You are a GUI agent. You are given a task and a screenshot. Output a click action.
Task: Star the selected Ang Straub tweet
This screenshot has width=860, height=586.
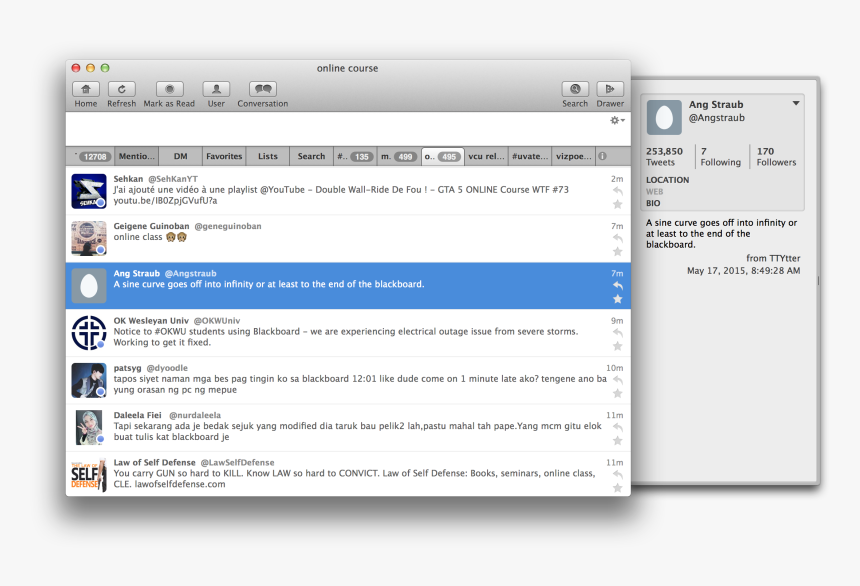(x=617, y=299)
